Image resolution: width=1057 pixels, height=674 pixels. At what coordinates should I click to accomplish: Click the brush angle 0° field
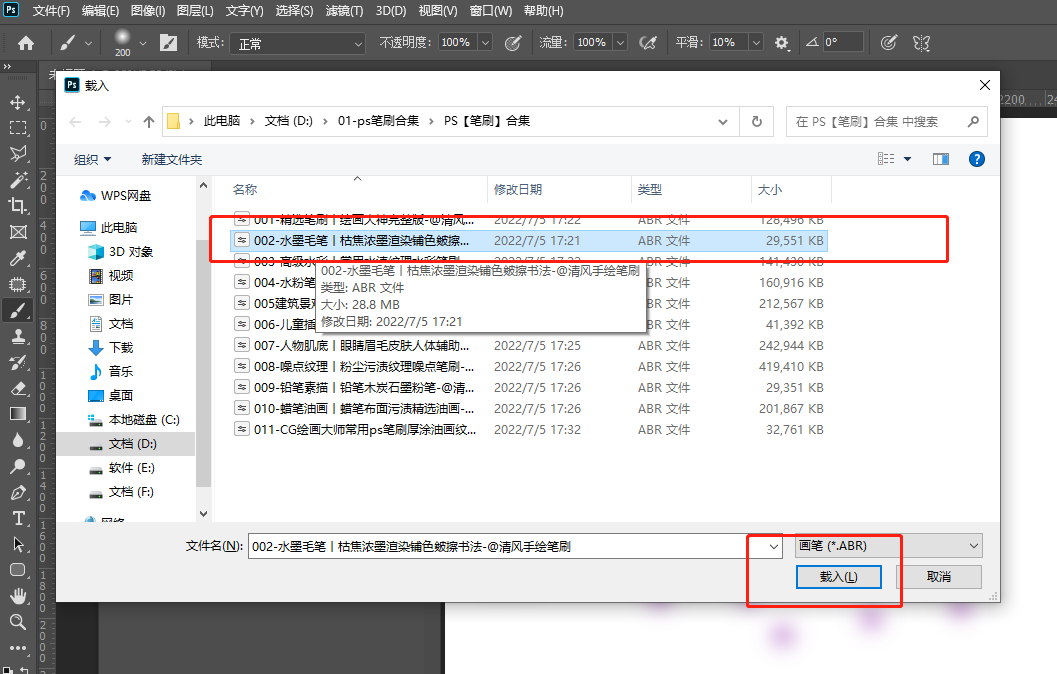pos(843,42)
